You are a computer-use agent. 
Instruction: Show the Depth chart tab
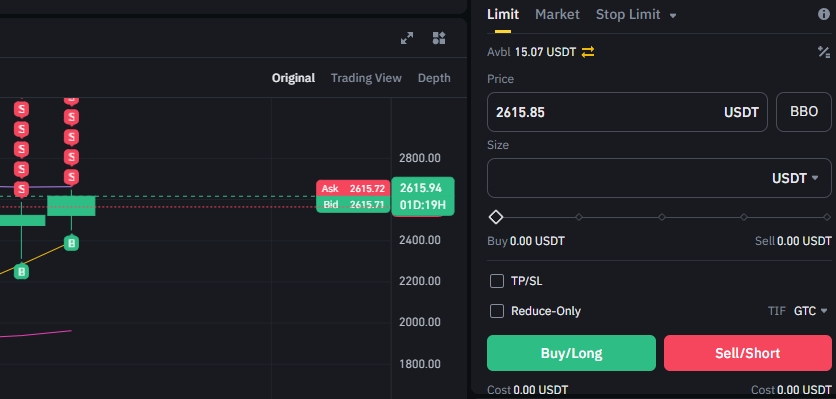click(434, 78)
